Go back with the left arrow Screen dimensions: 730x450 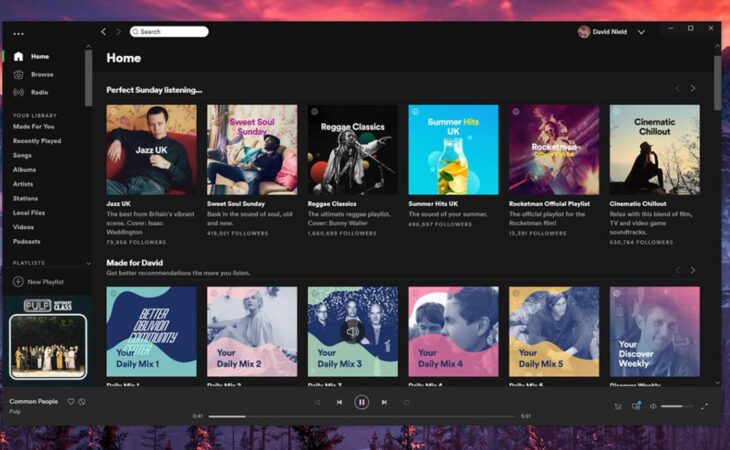103,32
